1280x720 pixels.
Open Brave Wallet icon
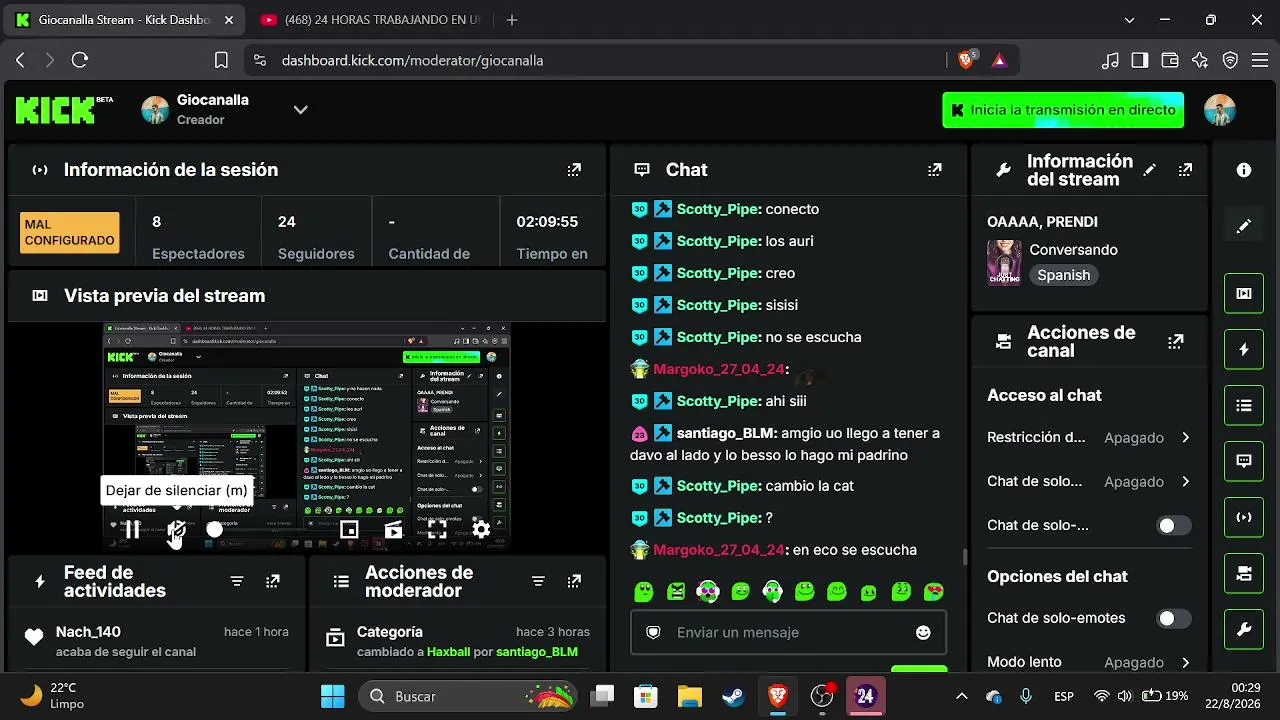click(1169, 60)
